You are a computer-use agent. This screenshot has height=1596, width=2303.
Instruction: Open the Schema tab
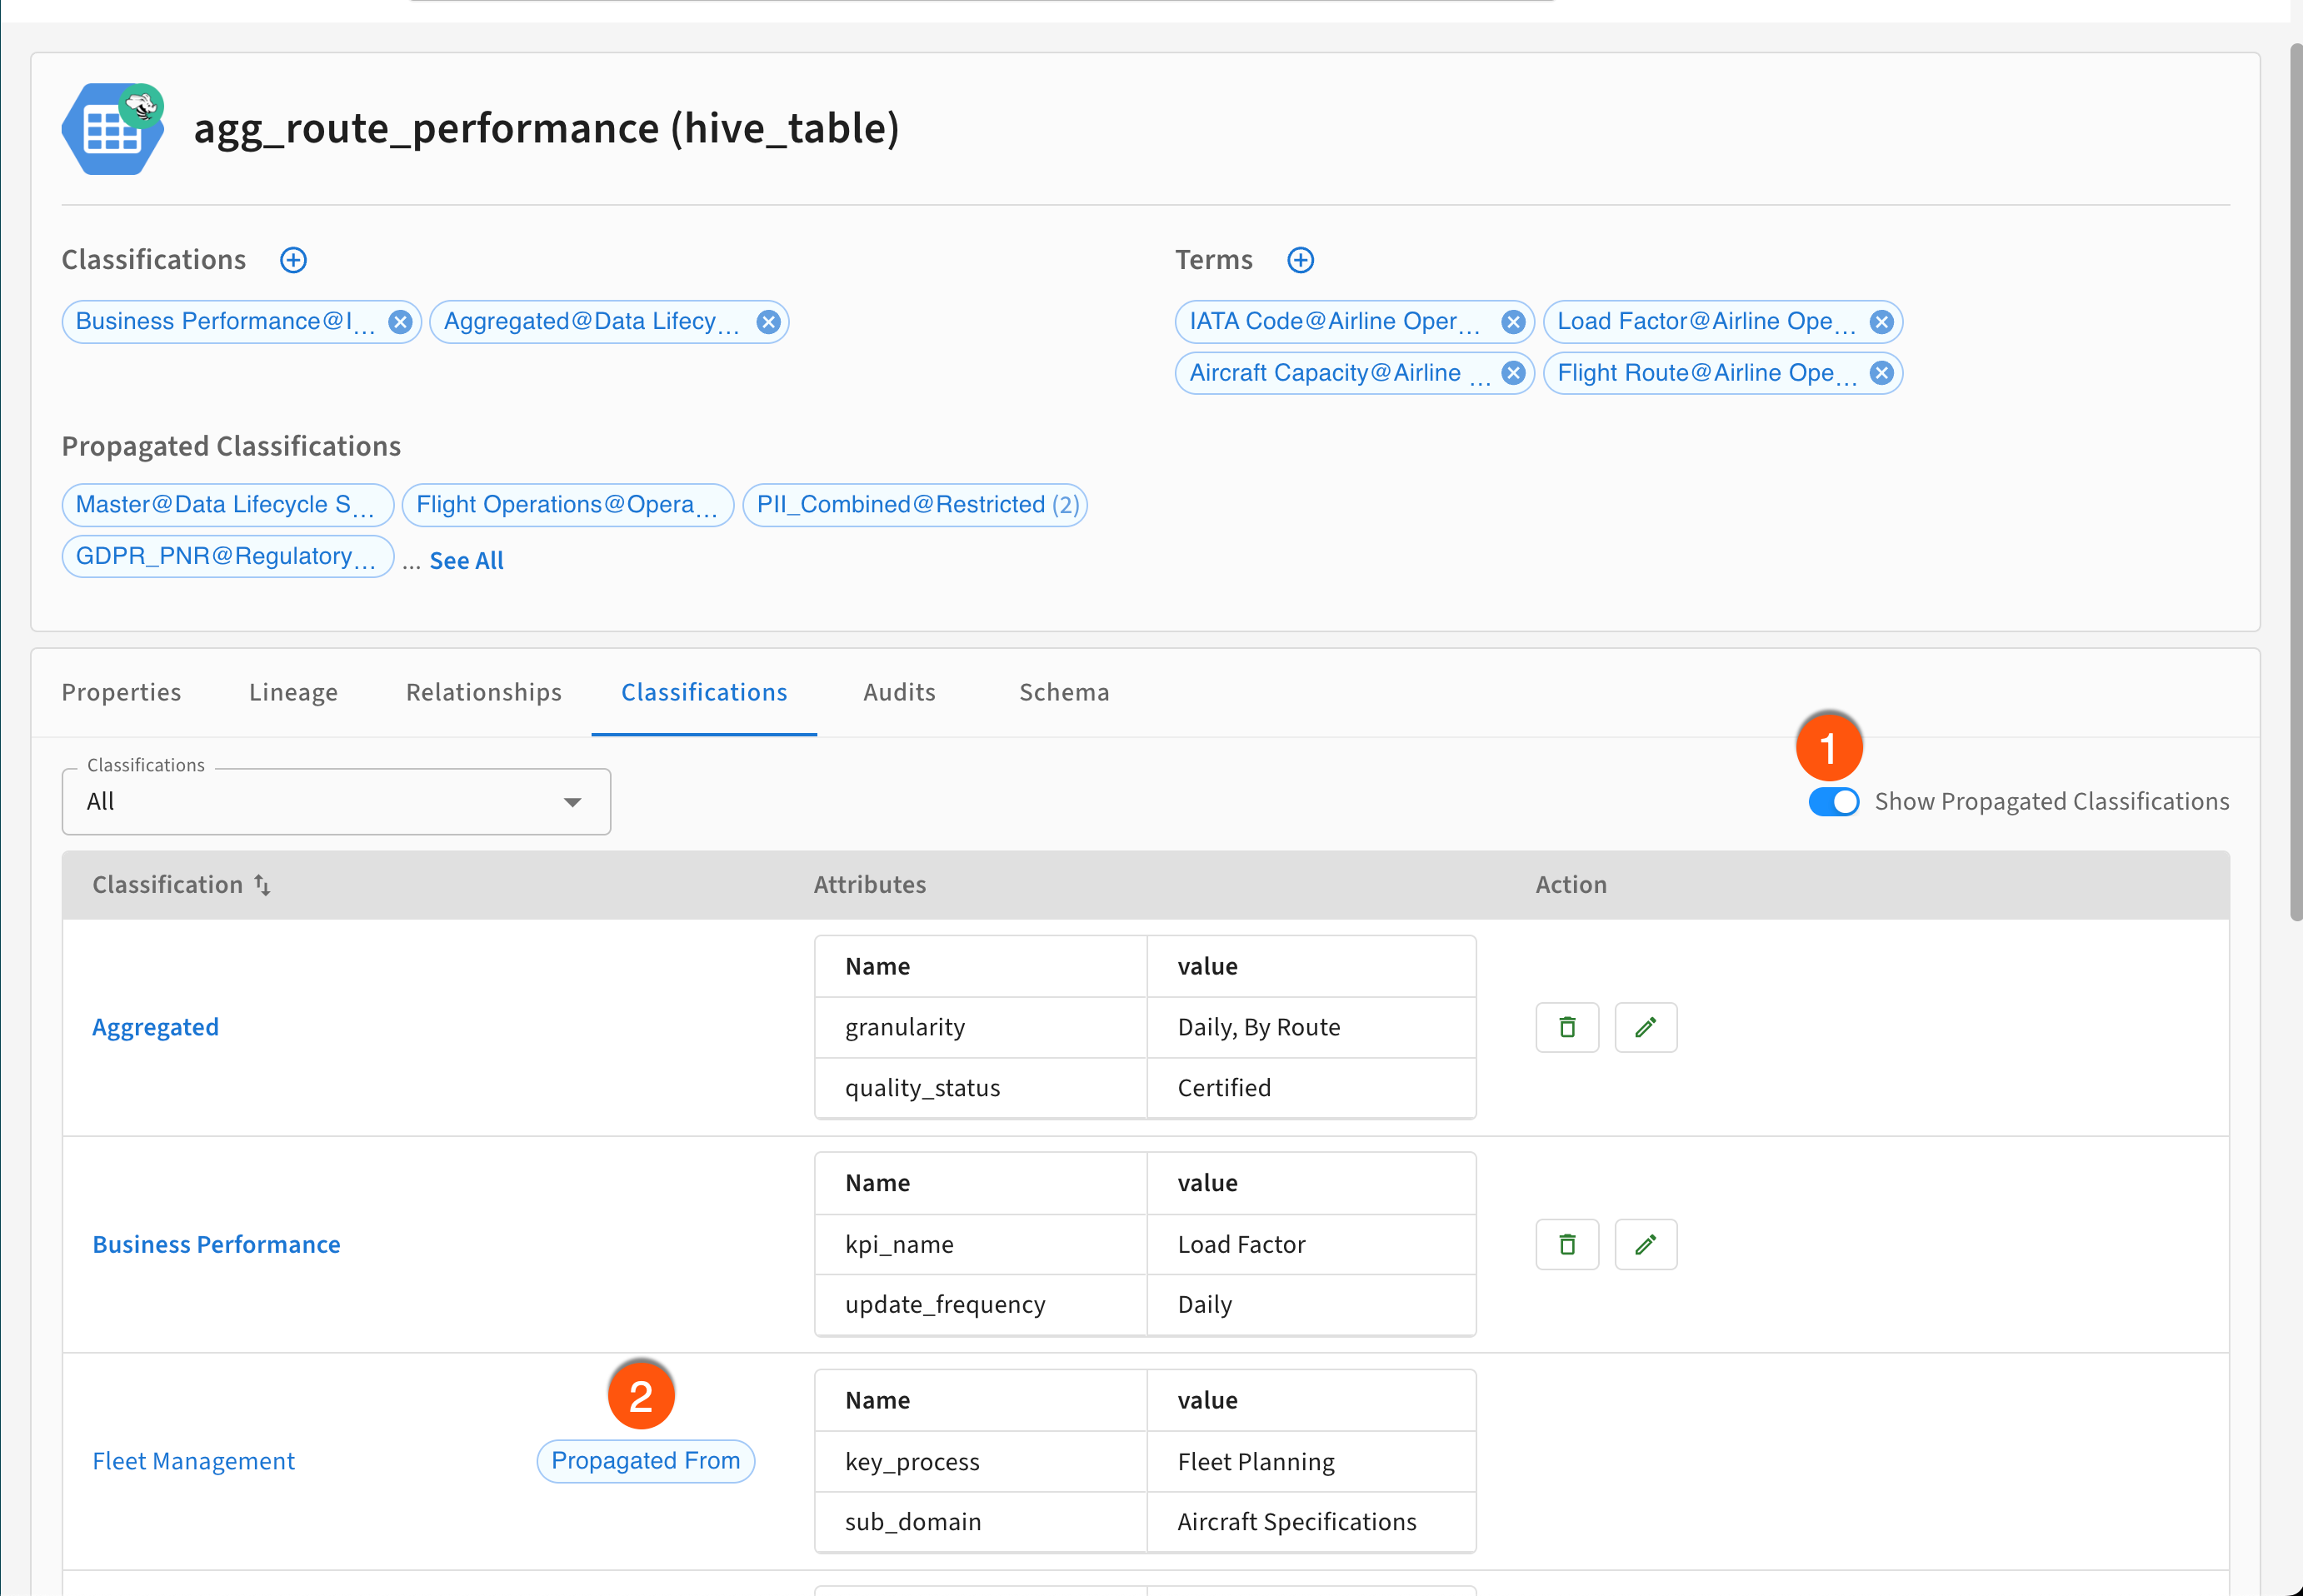tap(1063, 692)
